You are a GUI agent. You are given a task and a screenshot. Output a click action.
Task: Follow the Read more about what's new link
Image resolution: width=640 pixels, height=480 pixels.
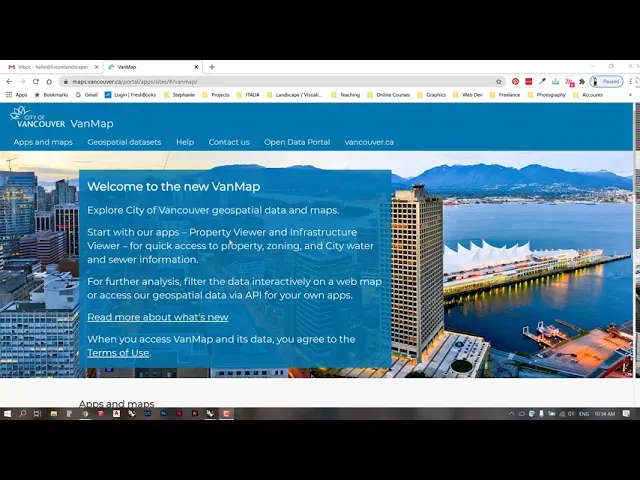tap(157, 317)
